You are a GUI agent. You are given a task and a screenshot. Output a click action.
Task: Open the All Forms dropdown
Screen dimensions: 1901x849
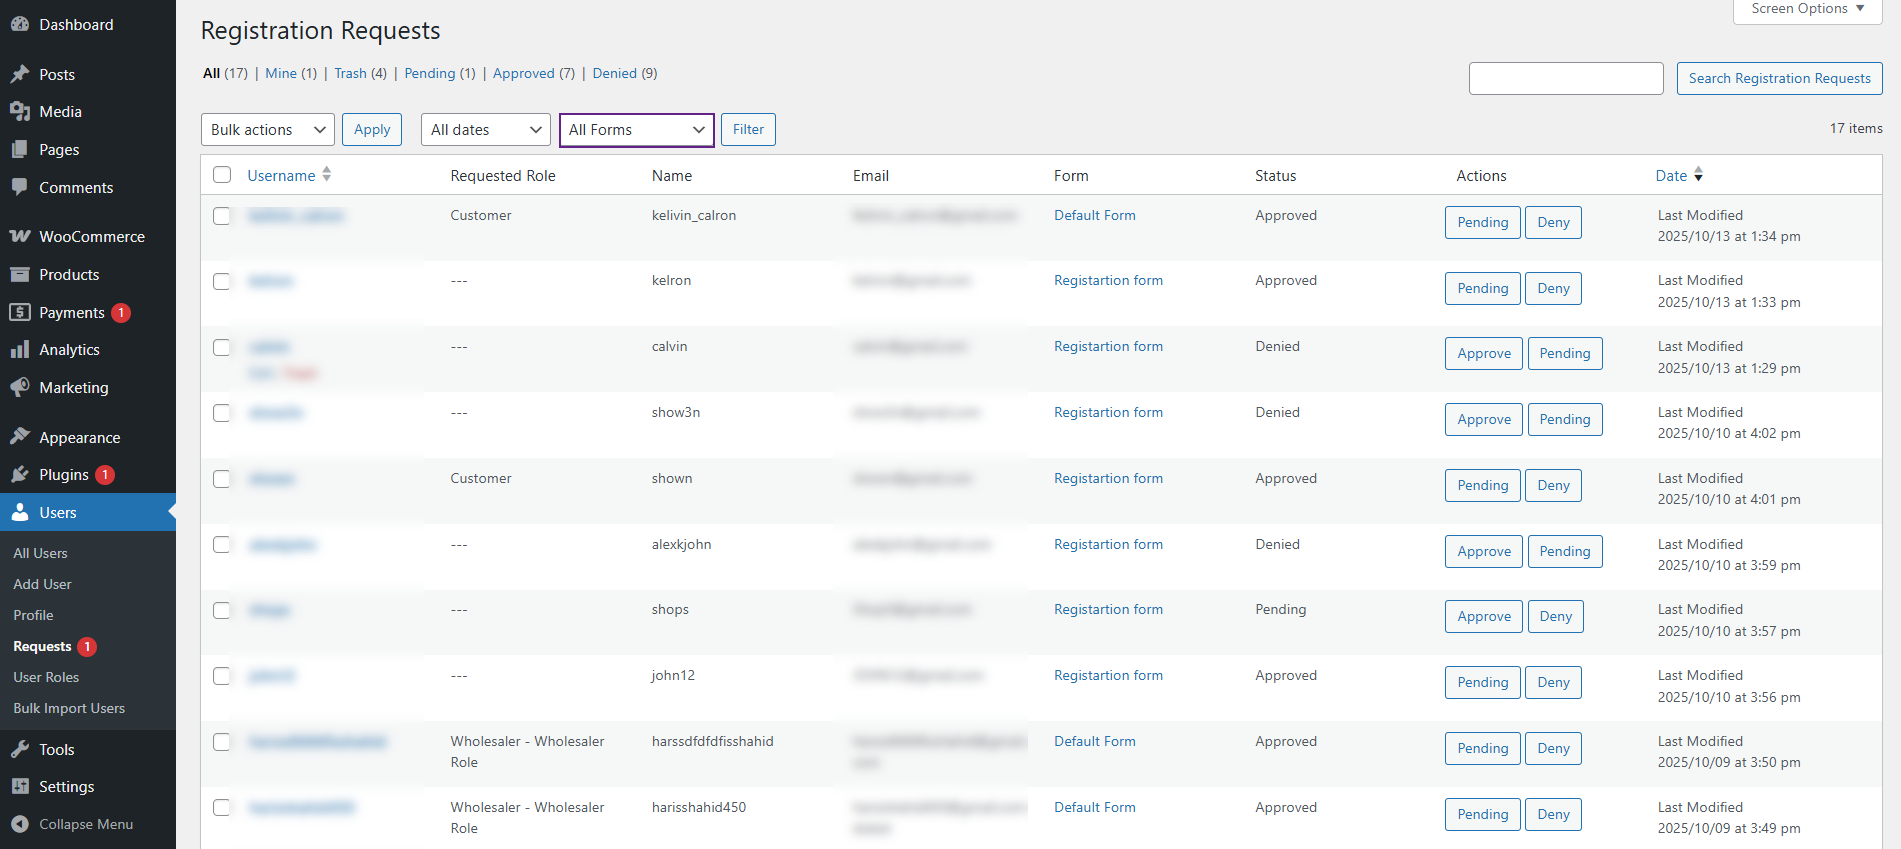click(x=636, y=130)
